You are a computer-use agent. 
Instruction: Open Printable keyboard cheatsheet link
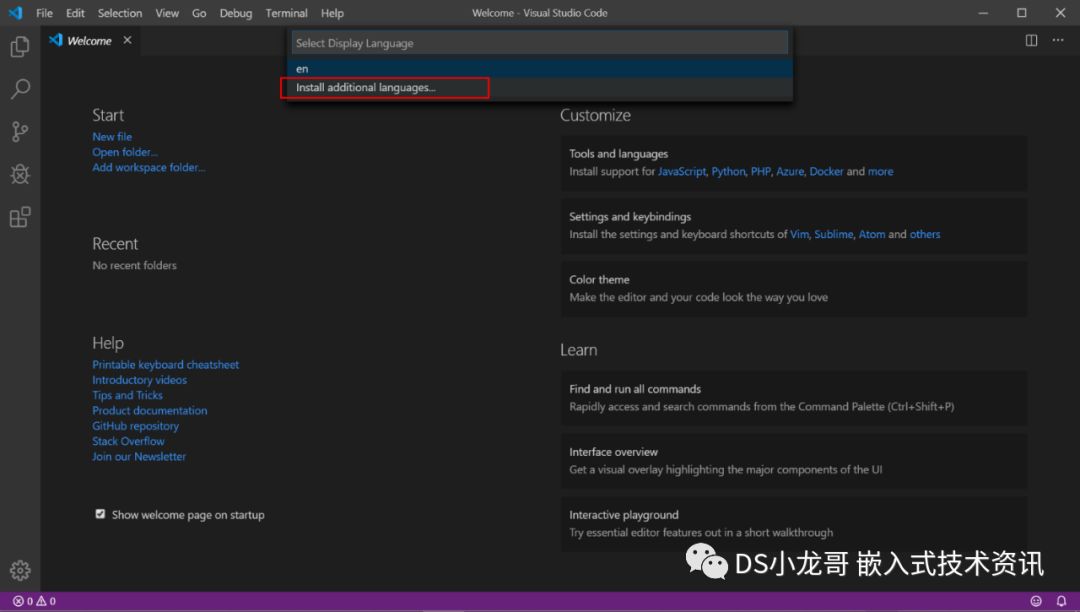pos(165,364)
